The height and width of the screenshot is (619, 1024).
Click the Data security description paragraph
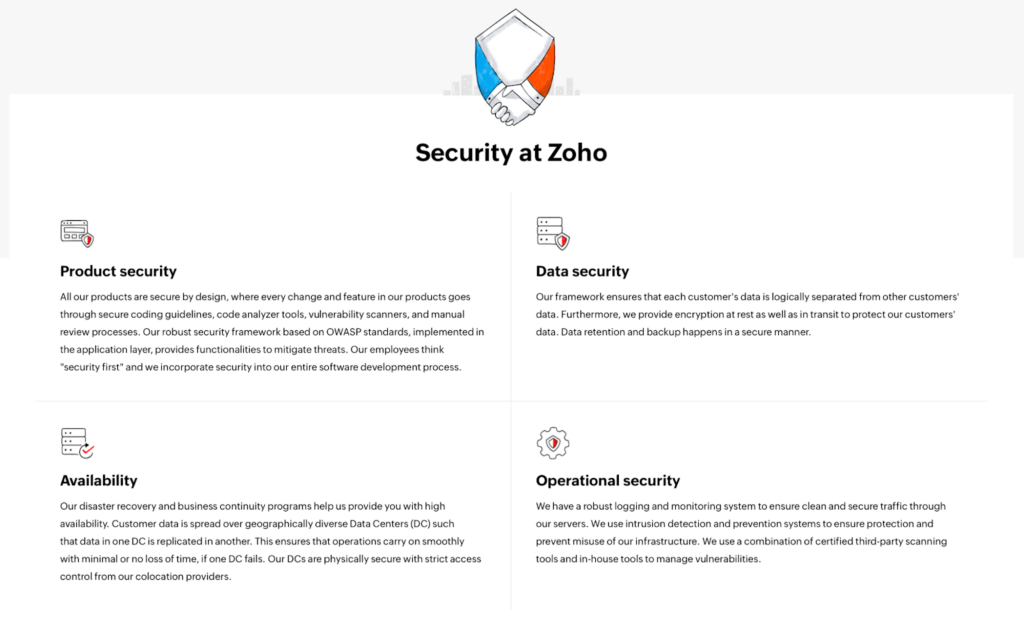[x=747, y=314]
